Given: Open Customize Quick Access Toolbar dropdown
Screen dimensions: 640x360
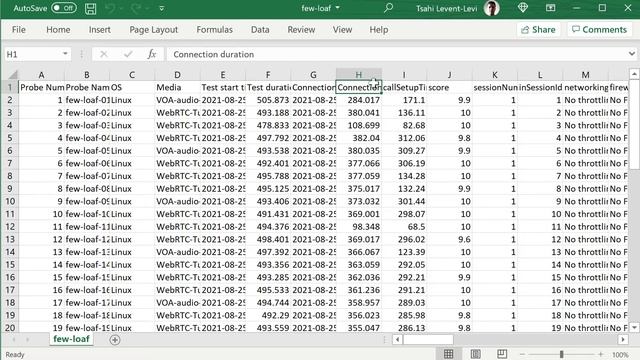Looking at the screenshot, I should (162, 8).
